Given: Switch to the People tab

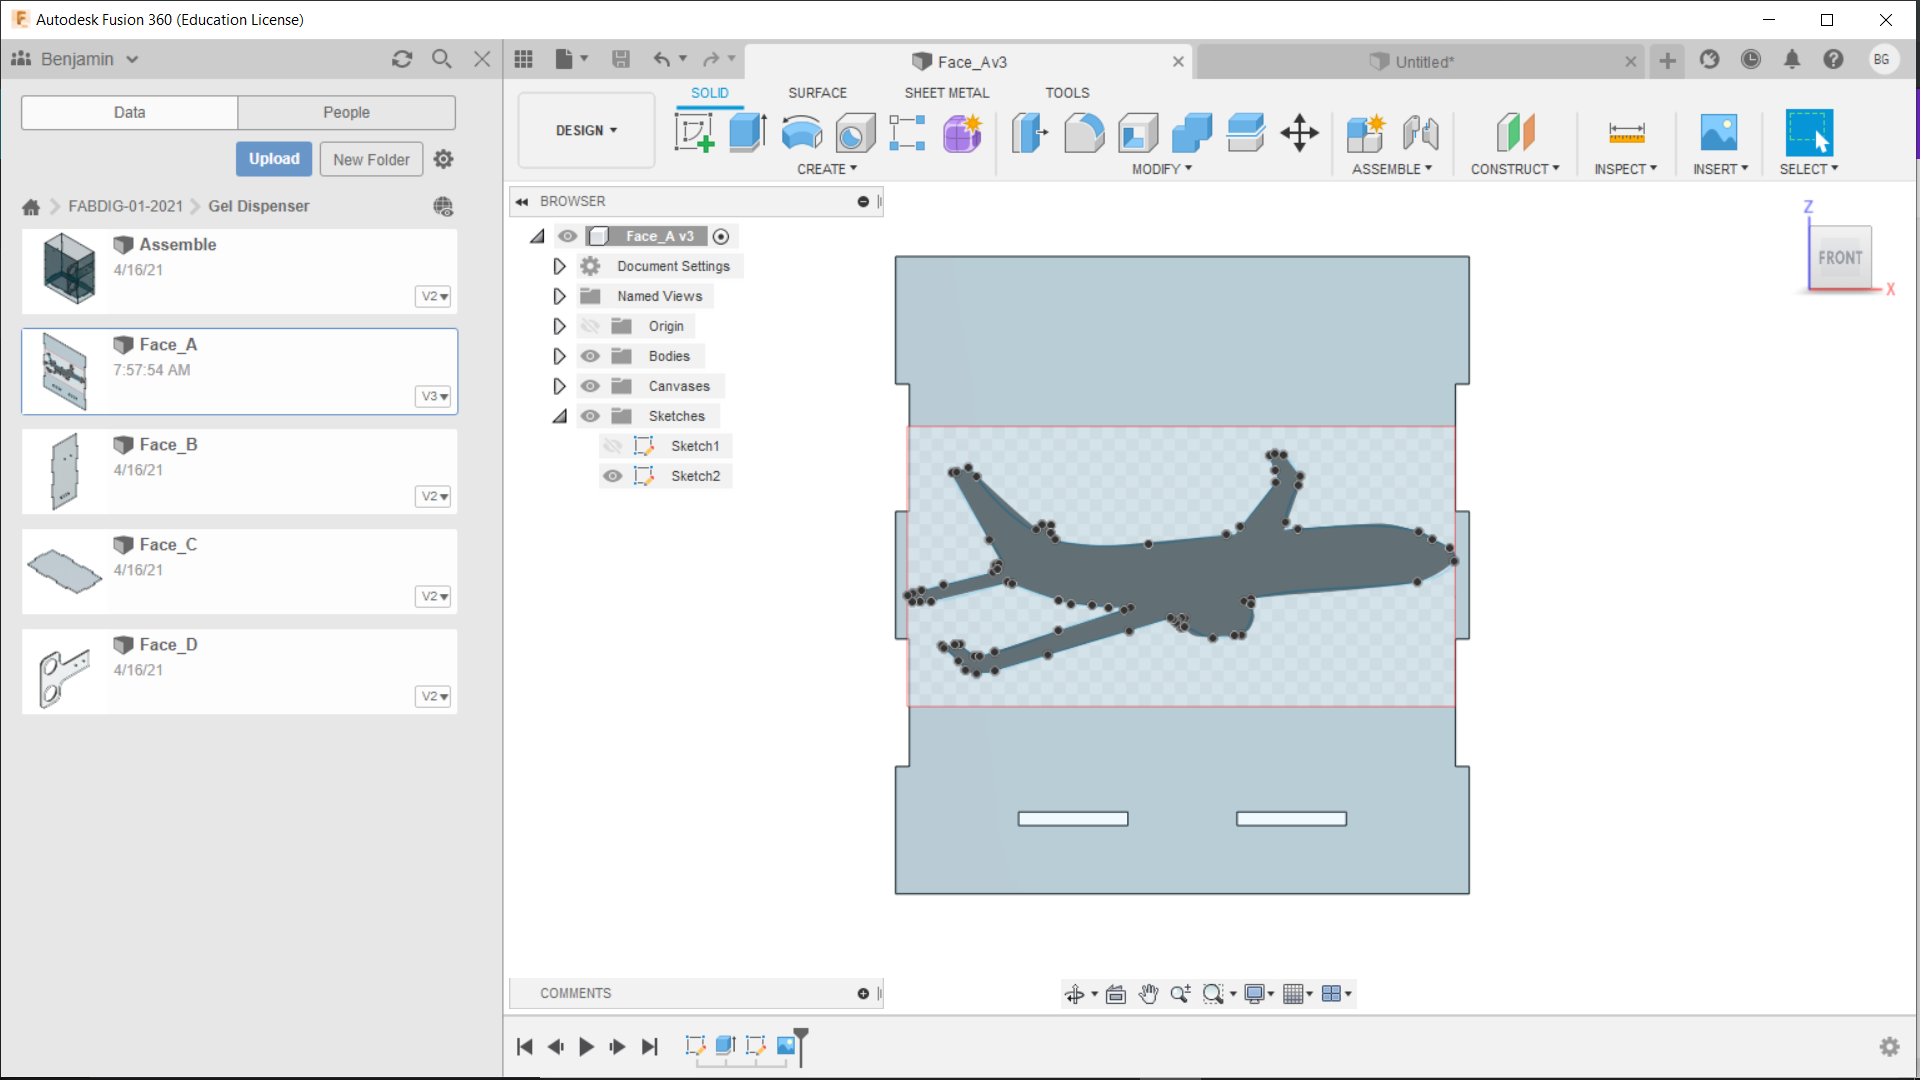Looking at the screenshot, I should click(346, 112).
